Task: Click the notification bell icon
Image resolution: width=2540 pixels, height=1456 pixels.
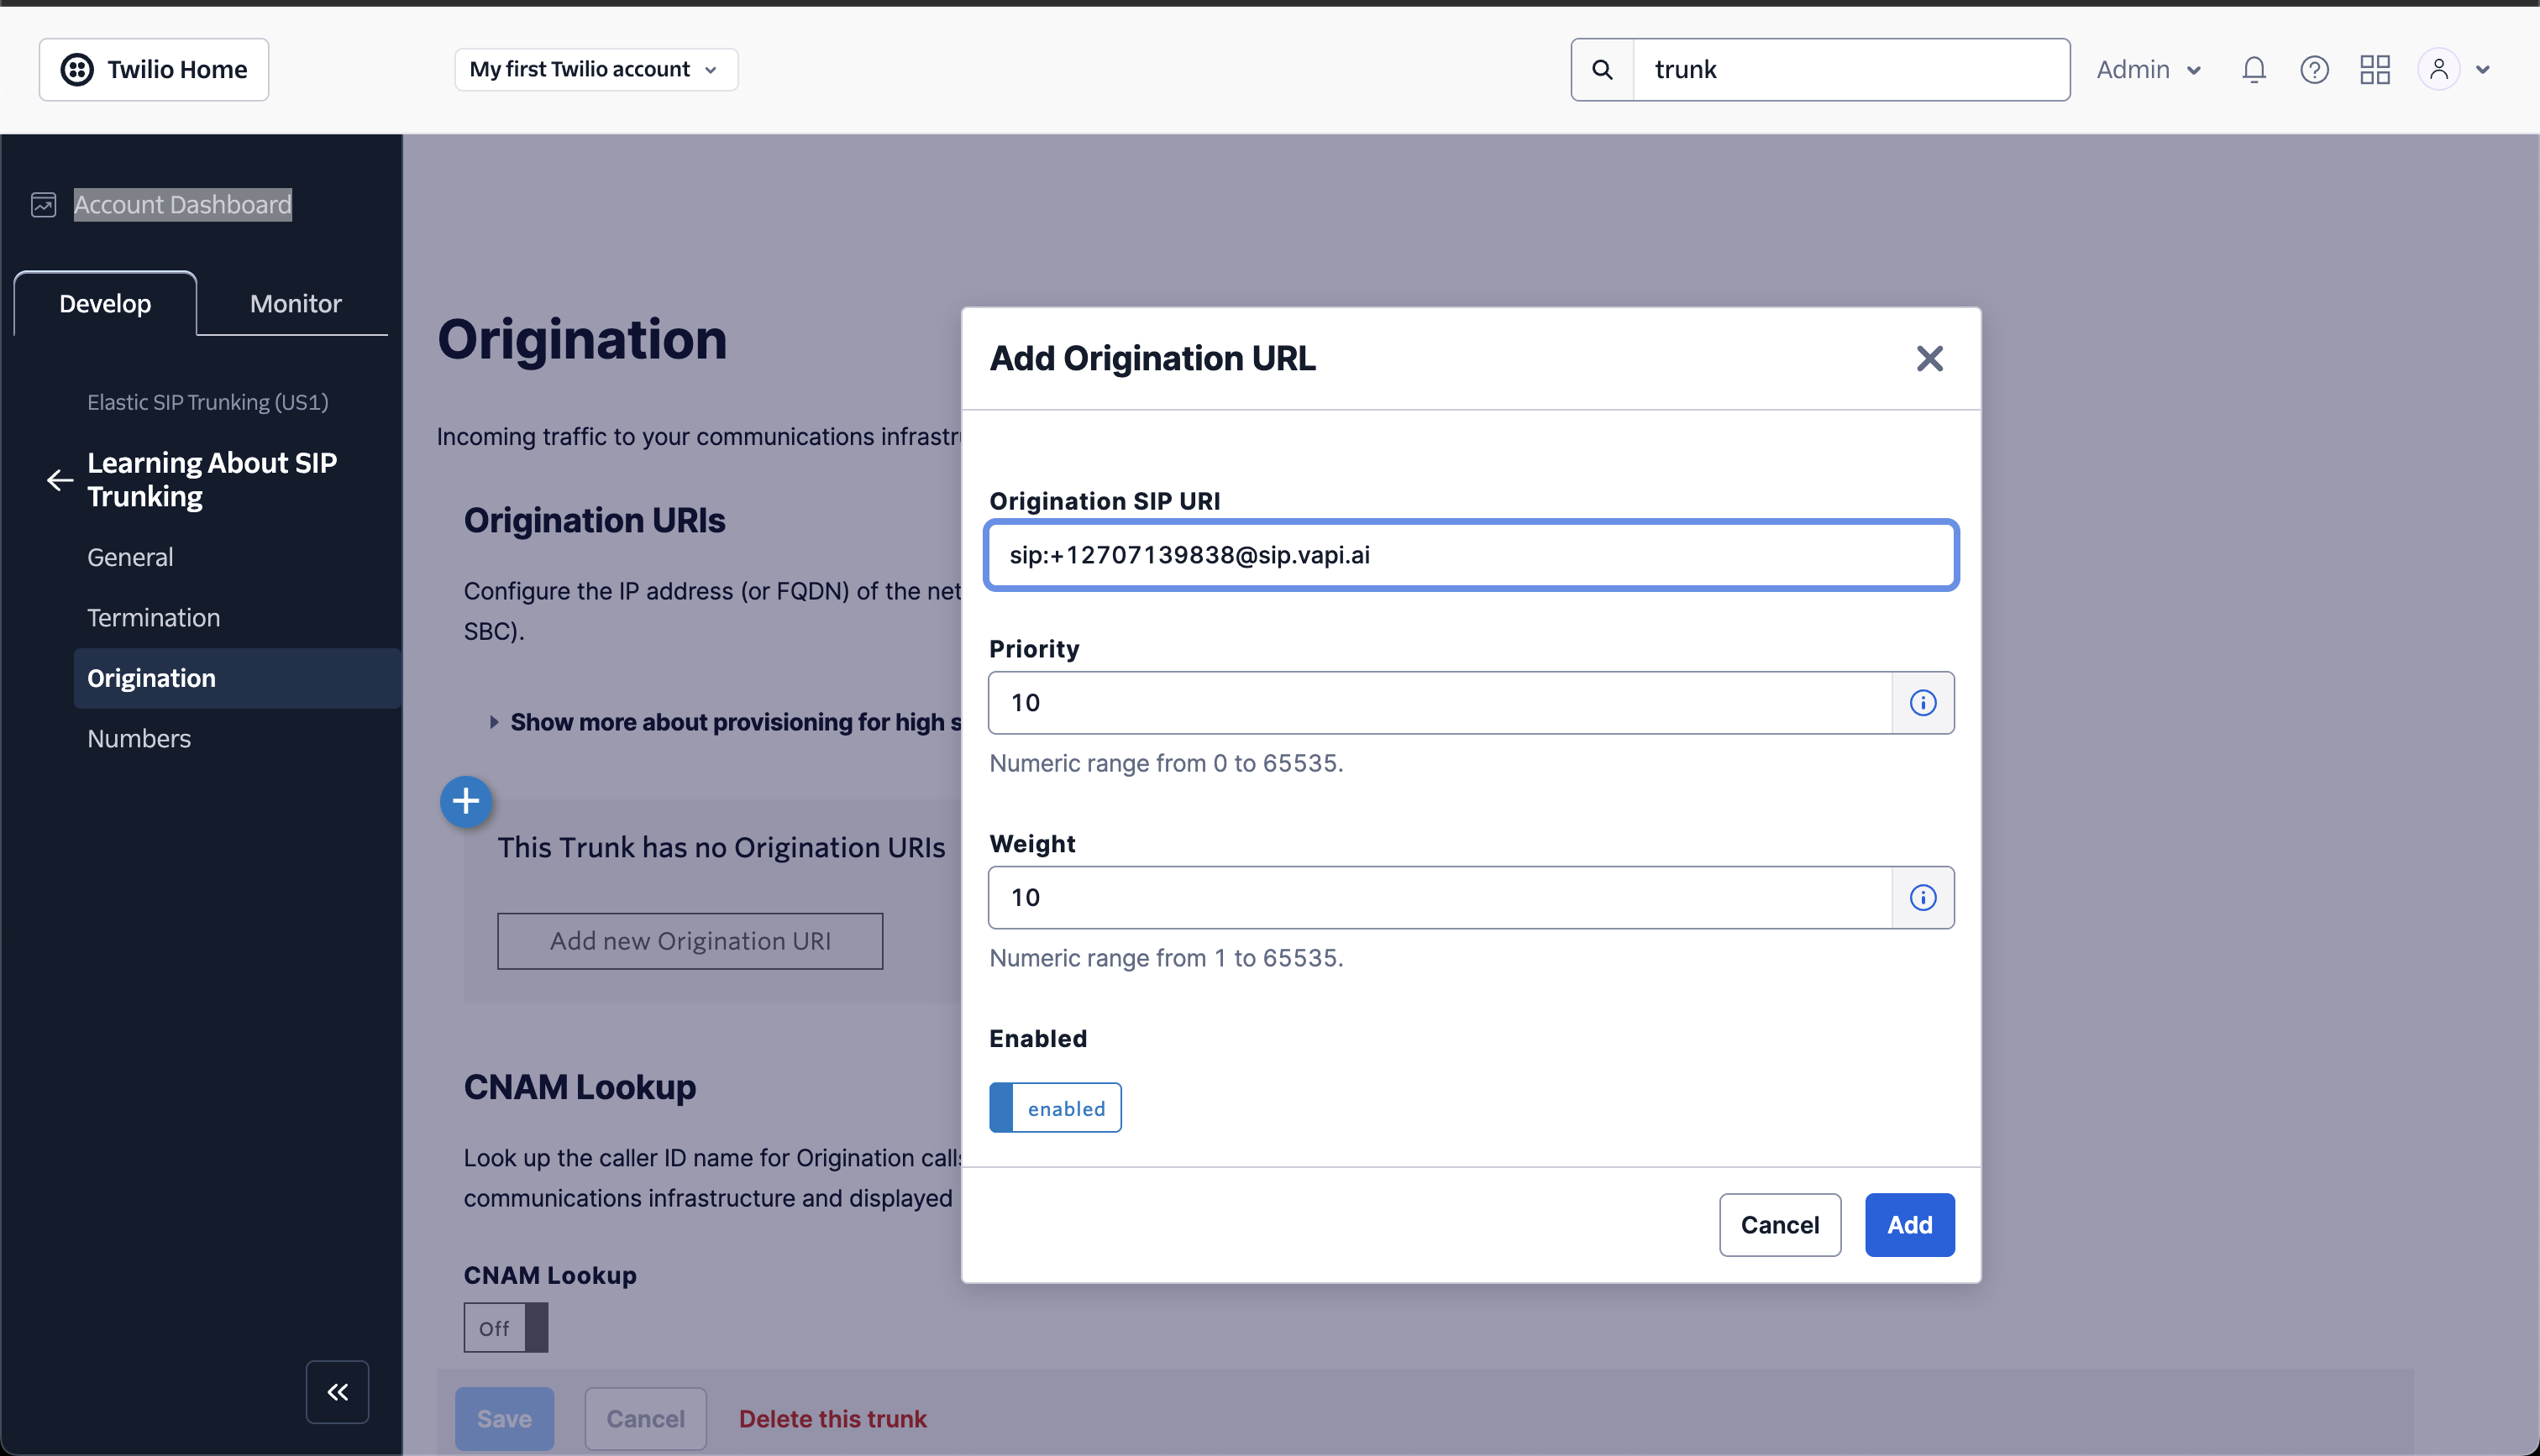Action: [2254, 69]
